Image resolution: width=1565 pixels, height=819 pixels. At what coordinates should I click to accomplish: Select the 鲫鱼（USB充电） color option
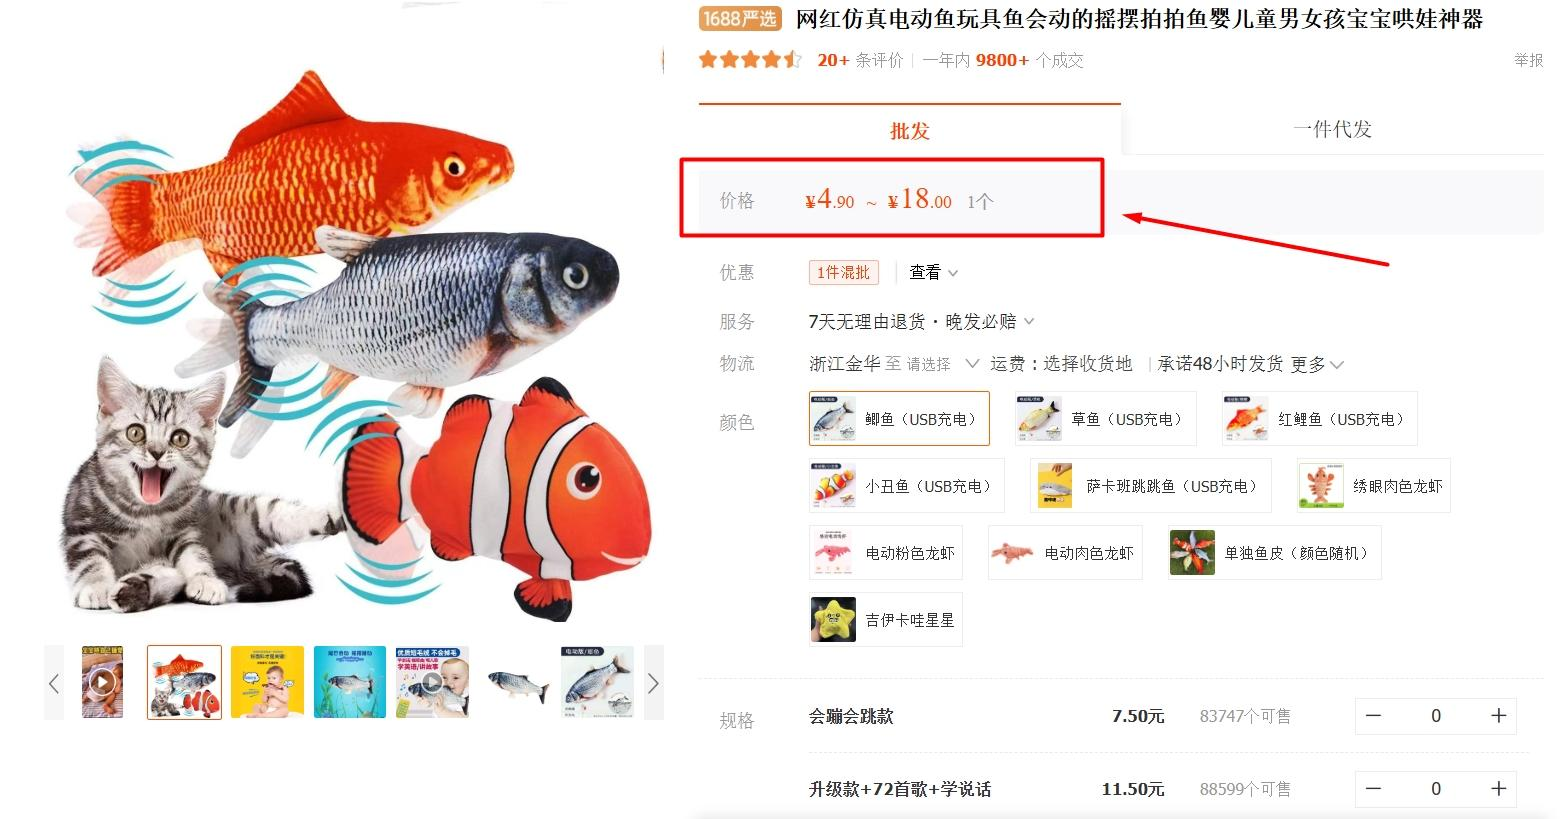899,418
